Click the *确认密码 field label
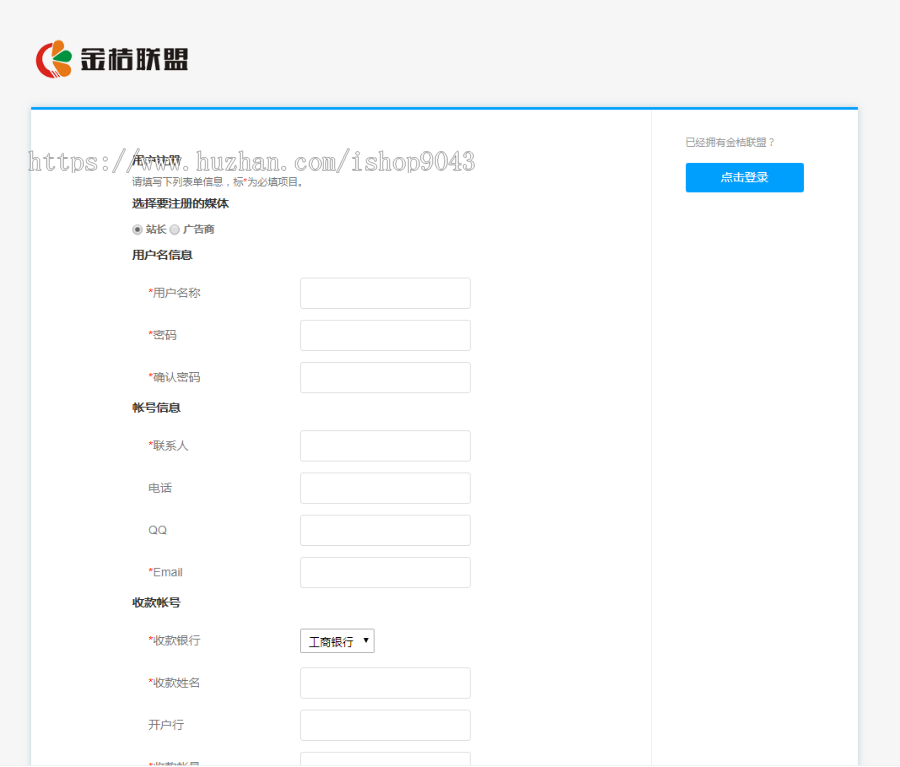900x767 pixels. (174, 378)
